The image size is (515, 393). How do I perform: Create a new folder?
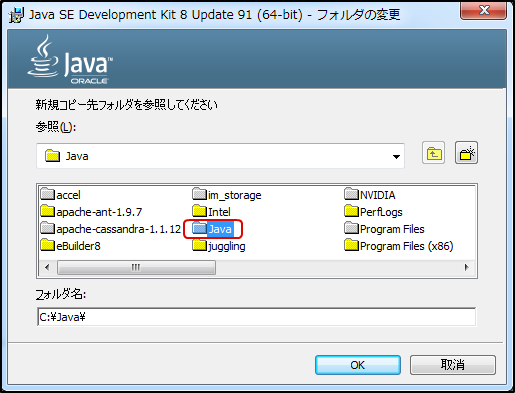tap(466, 153)
